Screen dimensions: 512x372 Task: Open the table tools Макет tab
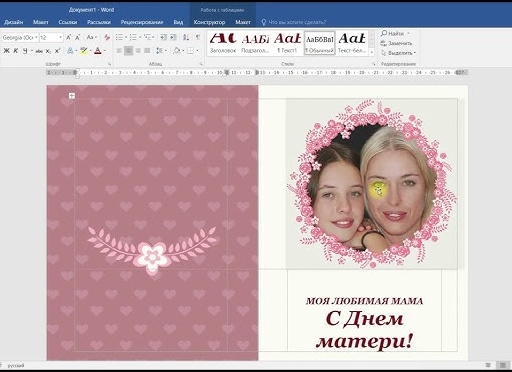coord(243,22)
